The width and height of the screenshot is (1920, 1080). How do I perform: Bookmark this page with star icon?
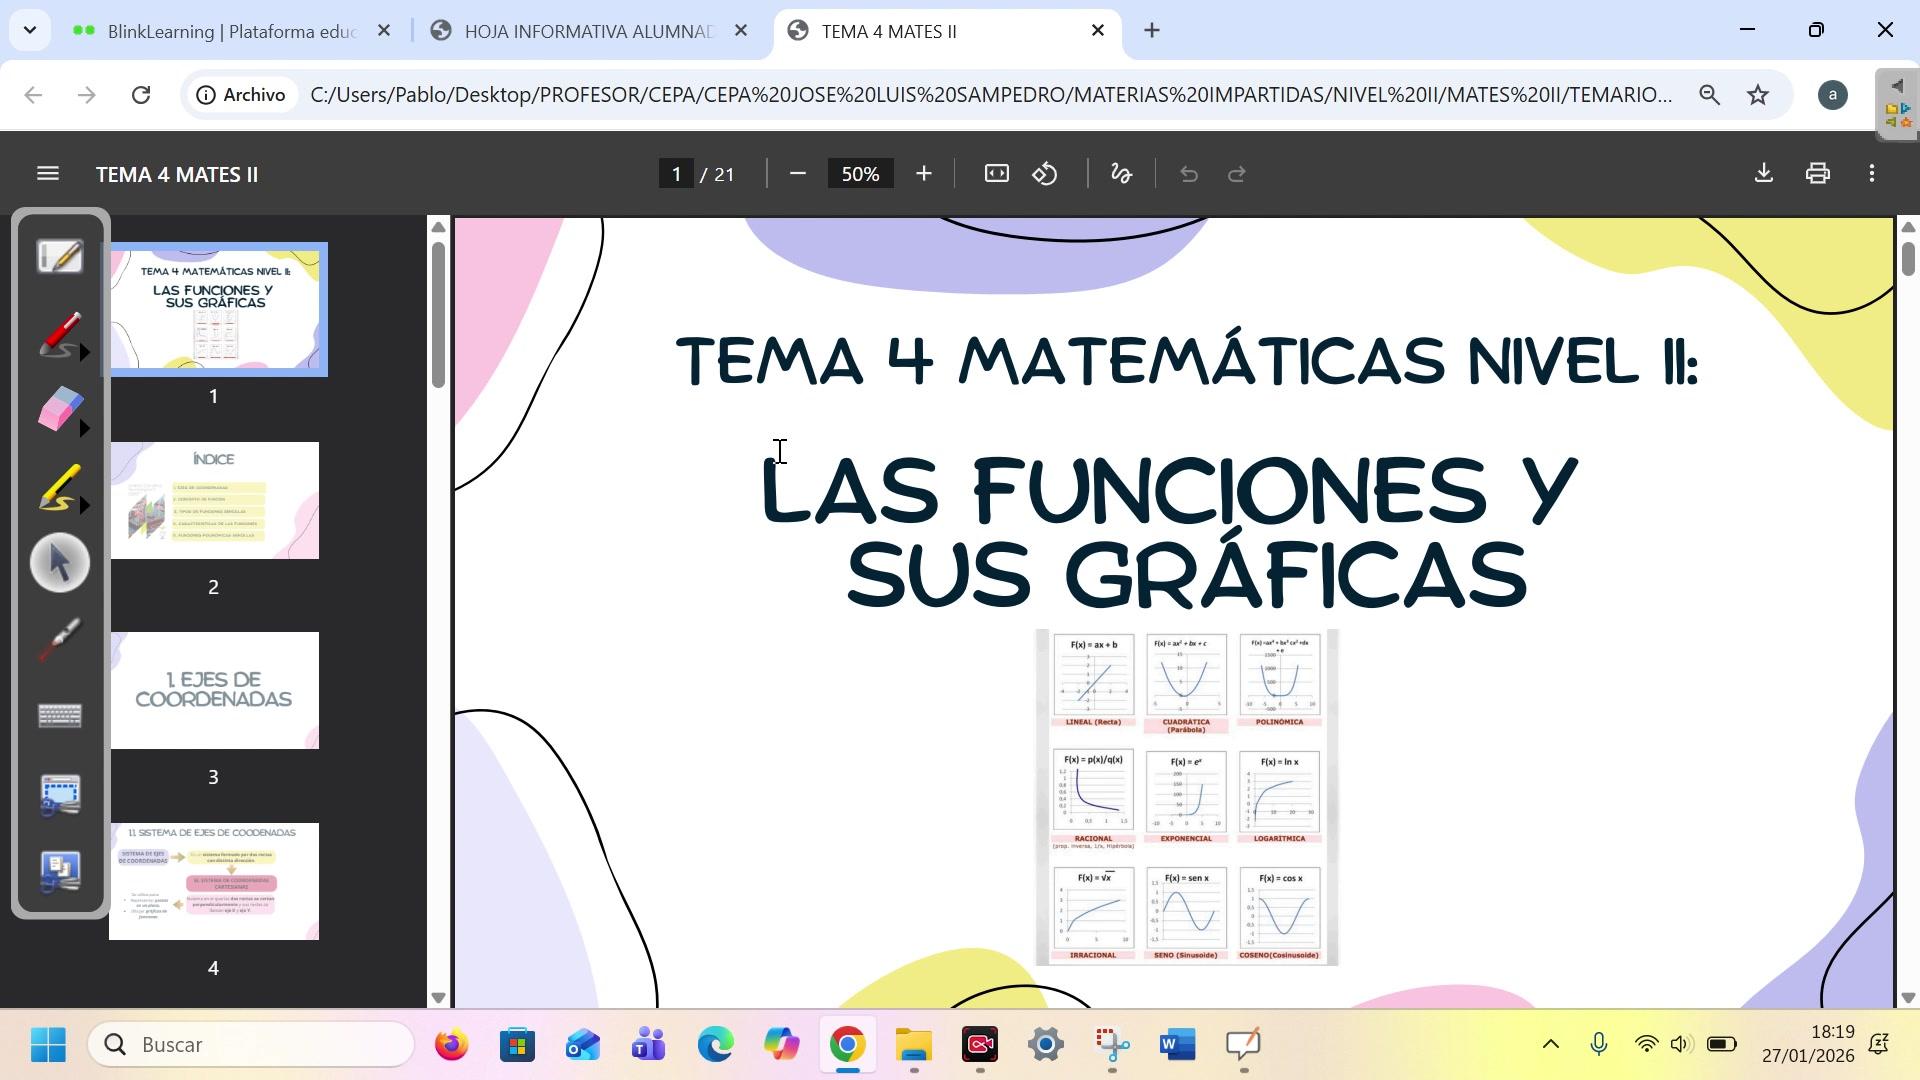click(1757, 95)
